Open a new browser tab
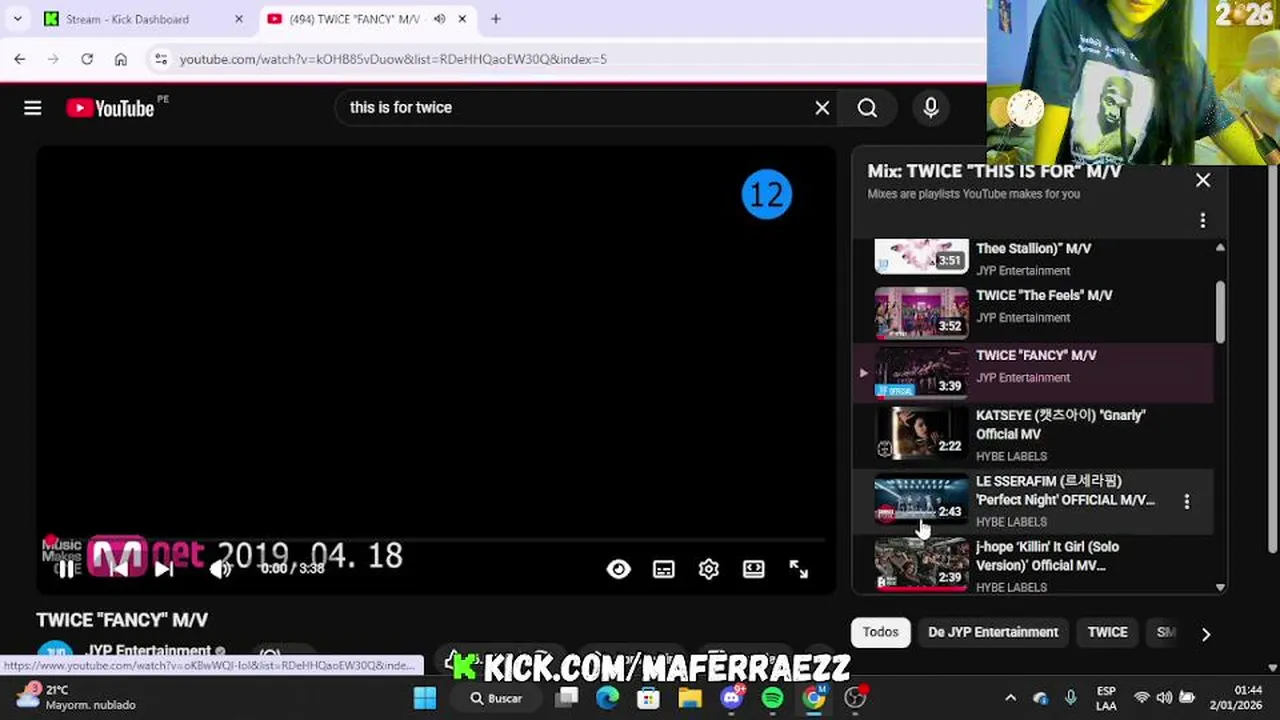1280x720 pixels. point(495,19)
